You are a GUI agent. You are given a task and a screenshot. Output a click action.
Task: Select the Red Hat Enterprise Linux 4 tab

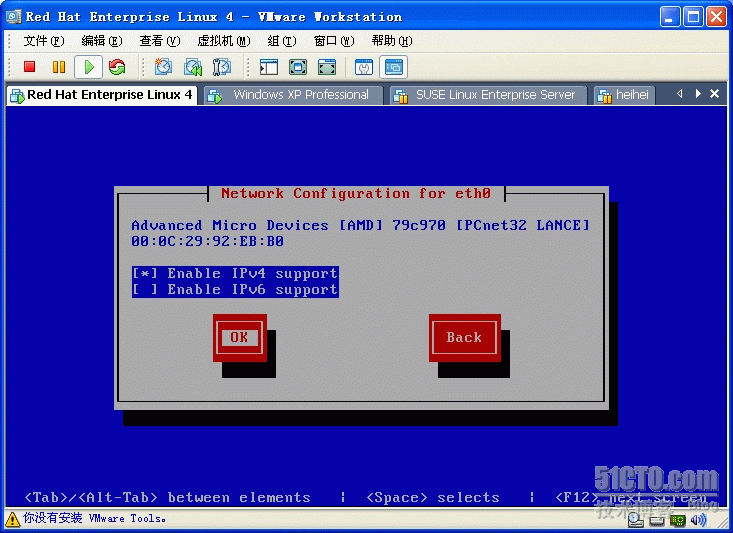[101, 95]
